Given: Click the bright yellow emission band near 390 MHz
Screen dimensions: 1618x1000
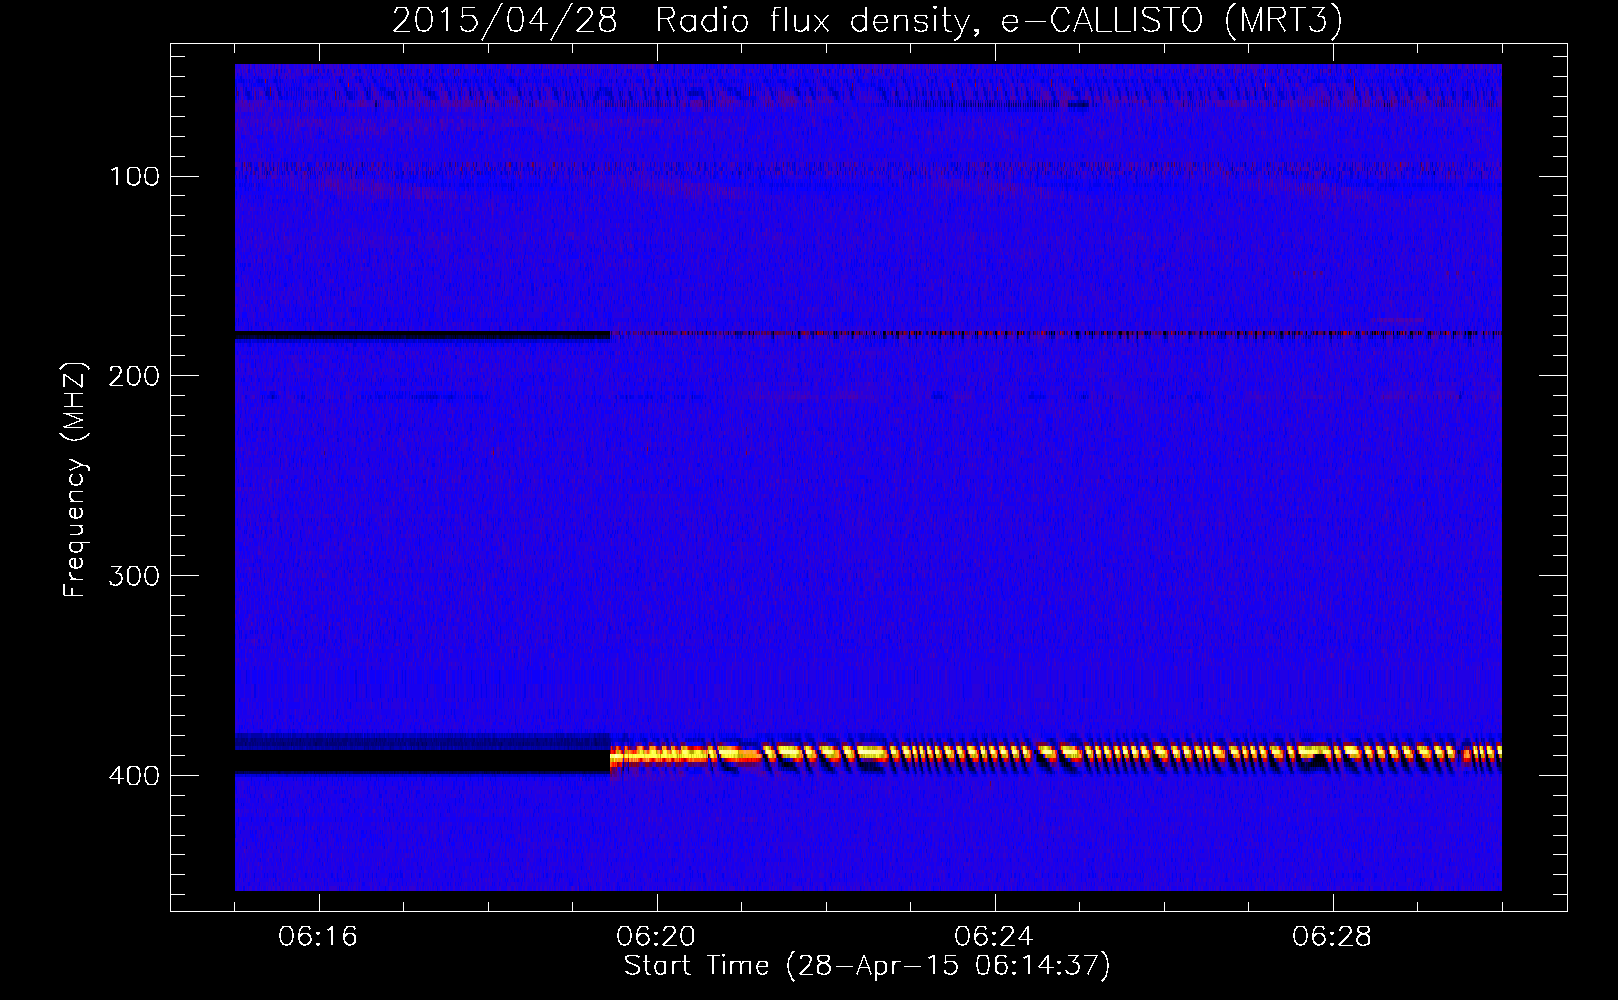Looking at the screenshot, I should click(x=1056, y=753).
